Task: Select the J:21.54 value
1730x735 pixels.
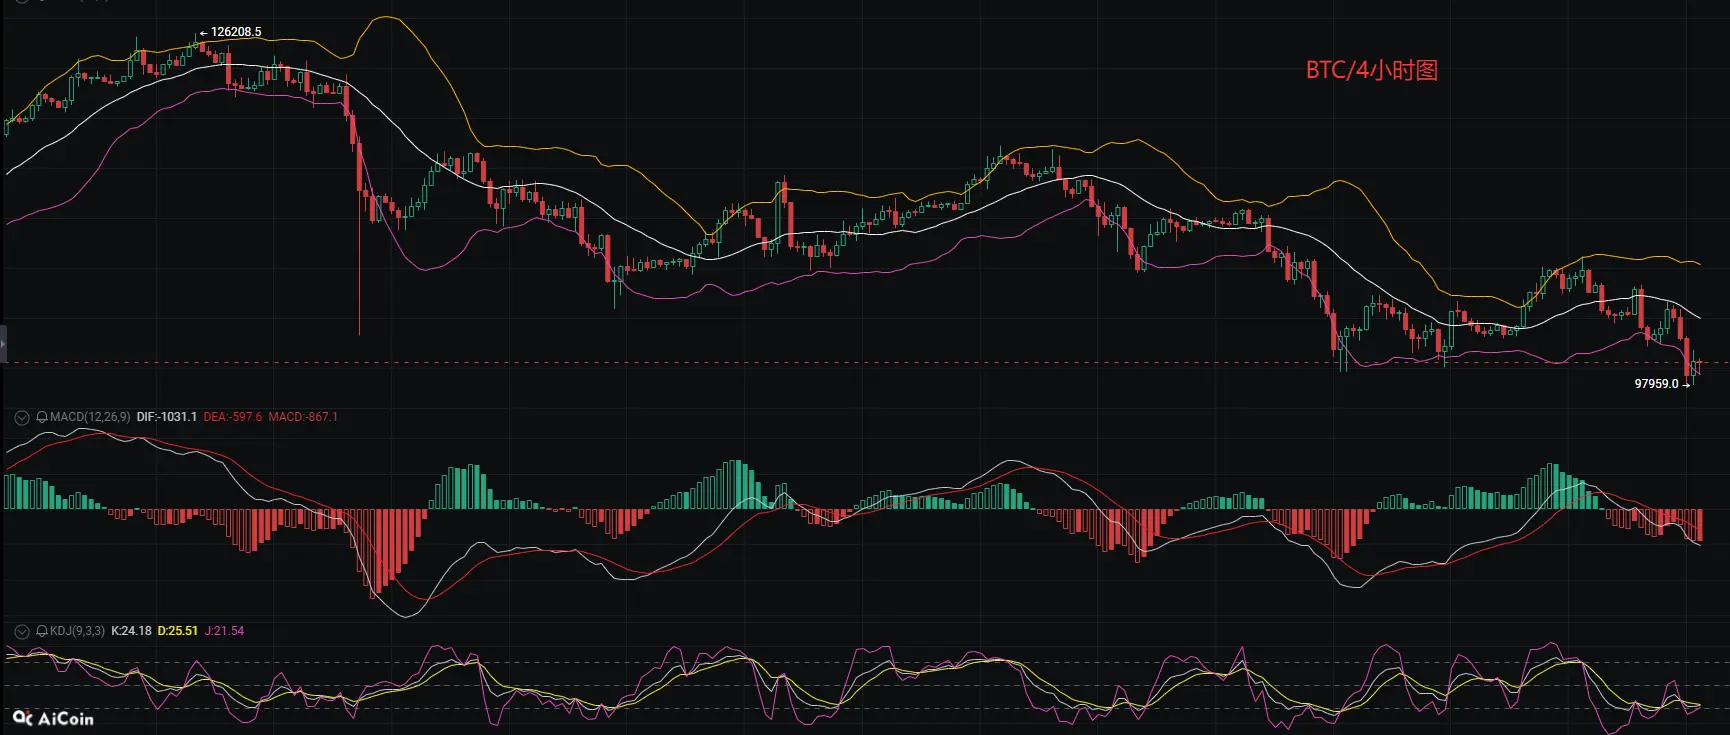Action: [224, 631]
